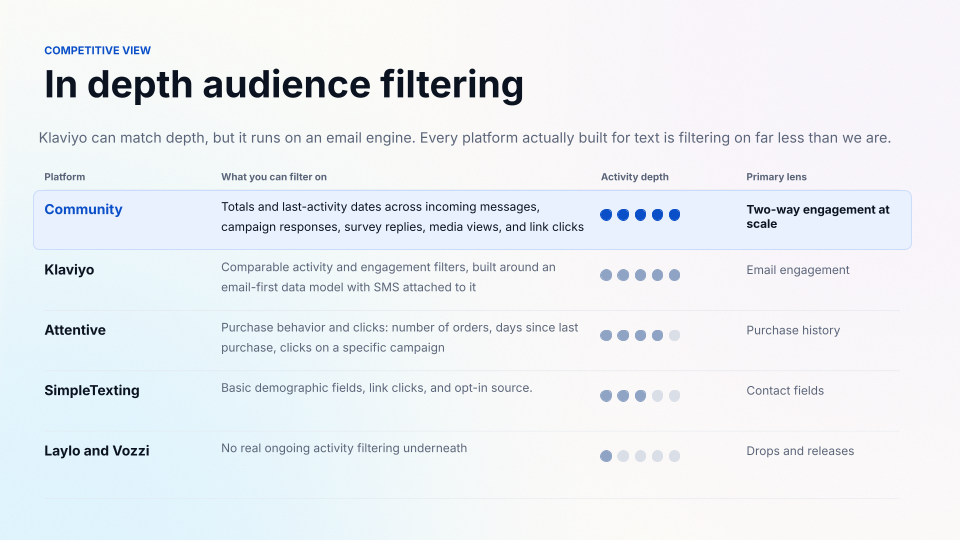Select the 'SimpleTexting' platform name
Image resolution: width=960 pixels, height=540 pixels.
92,391
